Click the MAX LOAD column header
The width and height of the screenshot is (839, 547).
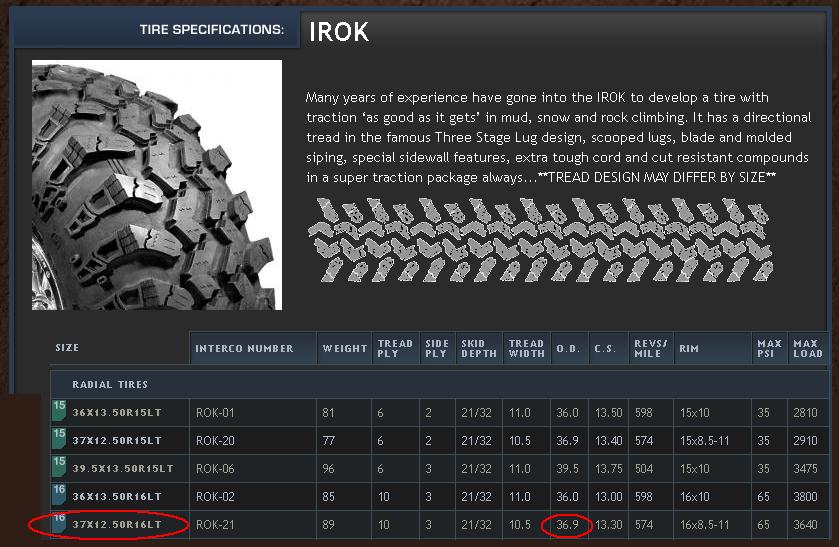(807, 348)
